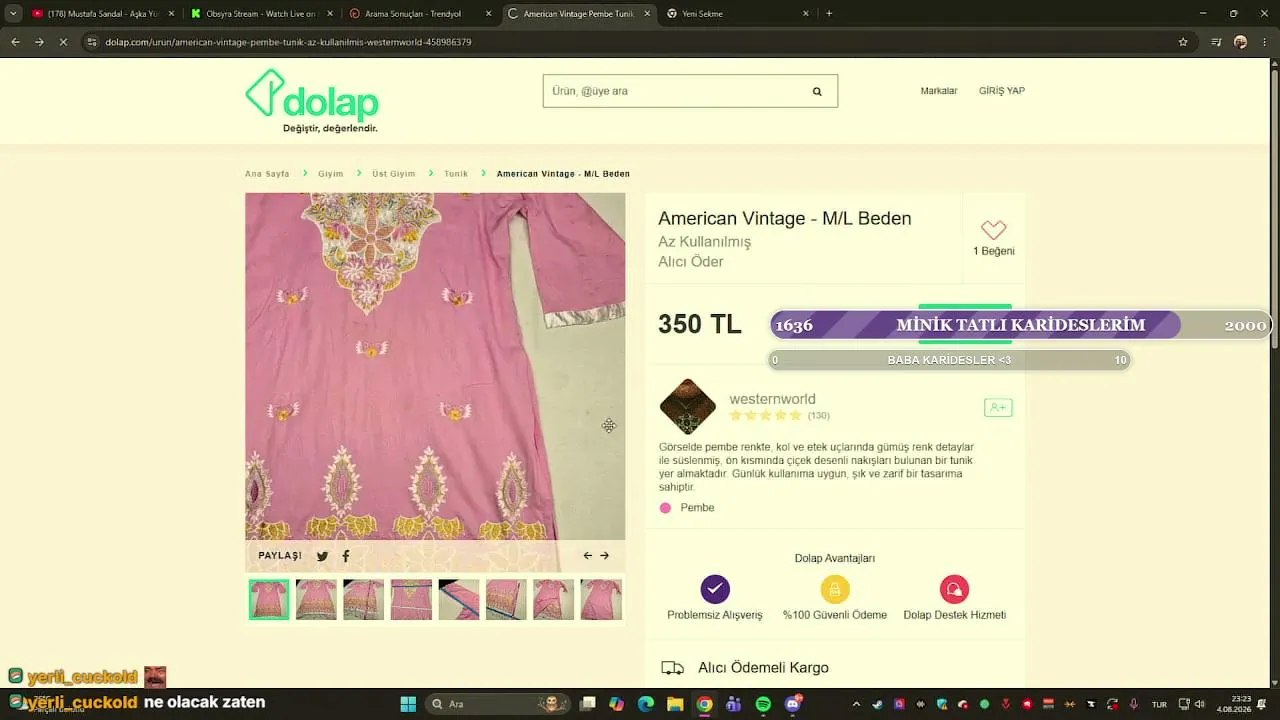
Task: Open Microsoft Edge from the taskbar
Action: click(646, 704)
